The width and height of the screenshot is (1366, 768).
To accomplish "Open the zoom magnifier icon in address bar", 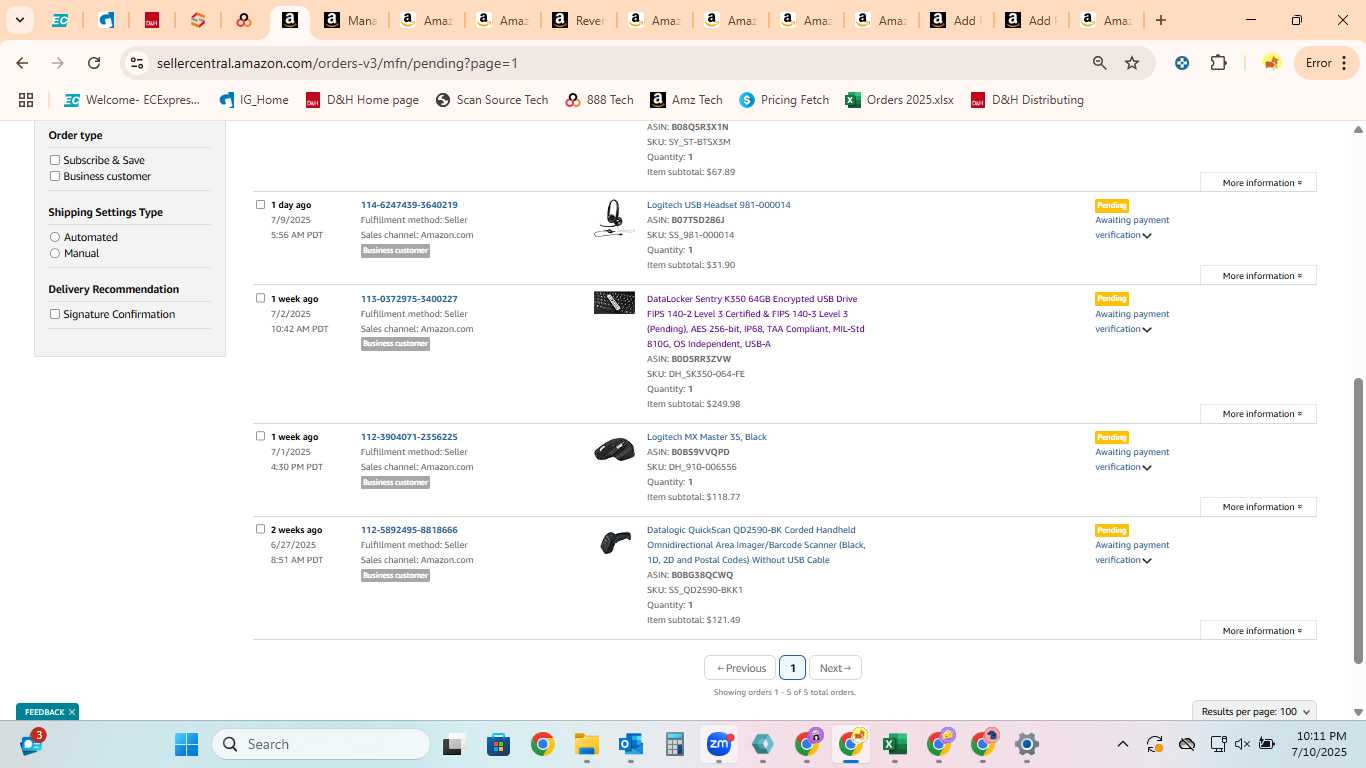I will point(1100,63).
